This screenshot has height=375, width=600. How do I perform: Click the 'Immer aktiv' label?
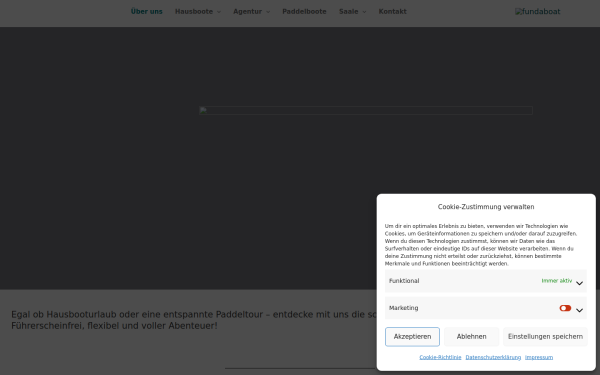(557, 281)
